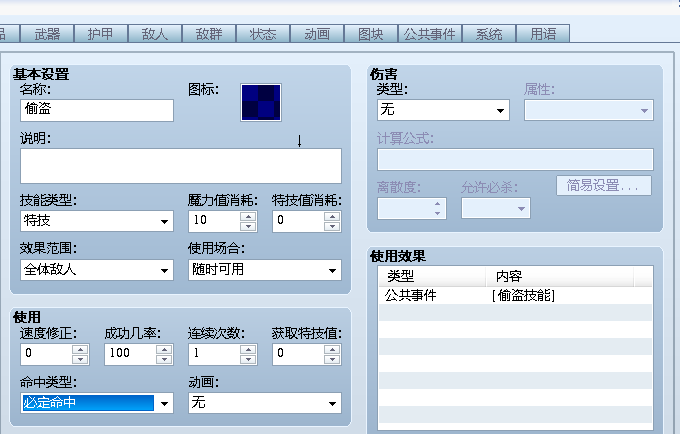Open the 技能类型 dropdown showing 特技
Screen dimensions: 680x434
(97, 221)
